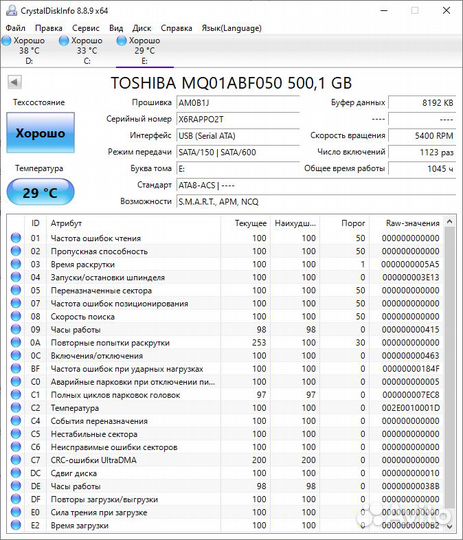This screenshot has height=540, width=463.
Task: Select the row Частота ошибок чтения
Action: pos(226,238)
